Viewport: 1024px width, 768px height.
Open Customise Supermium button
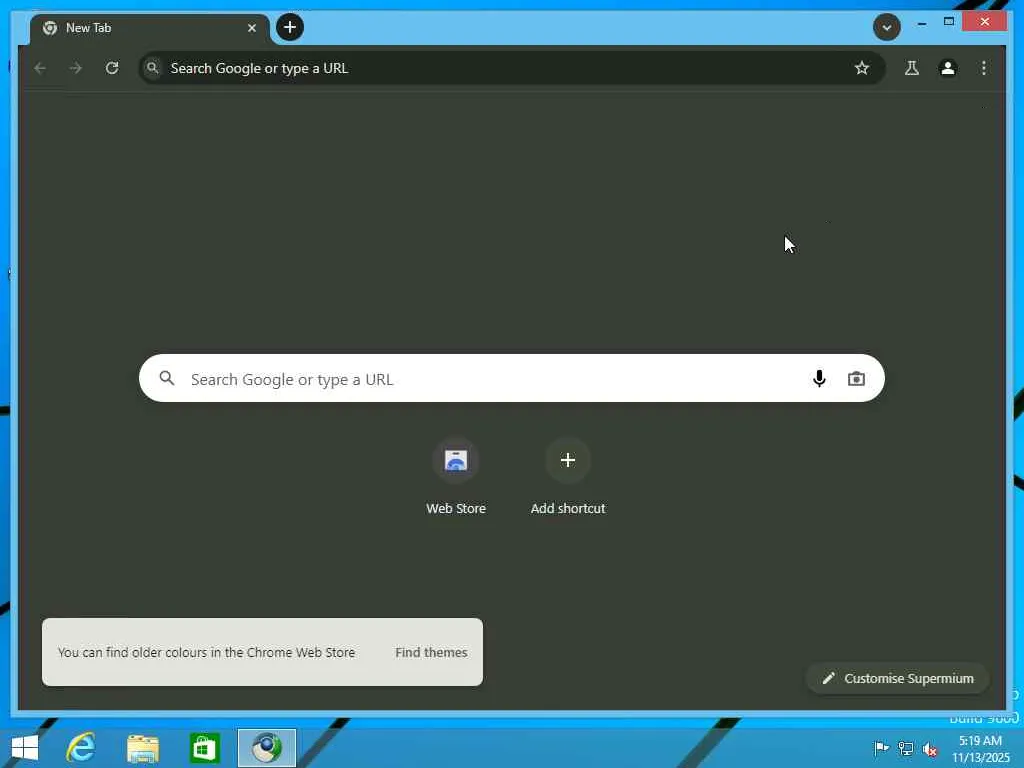pos(898,679)
